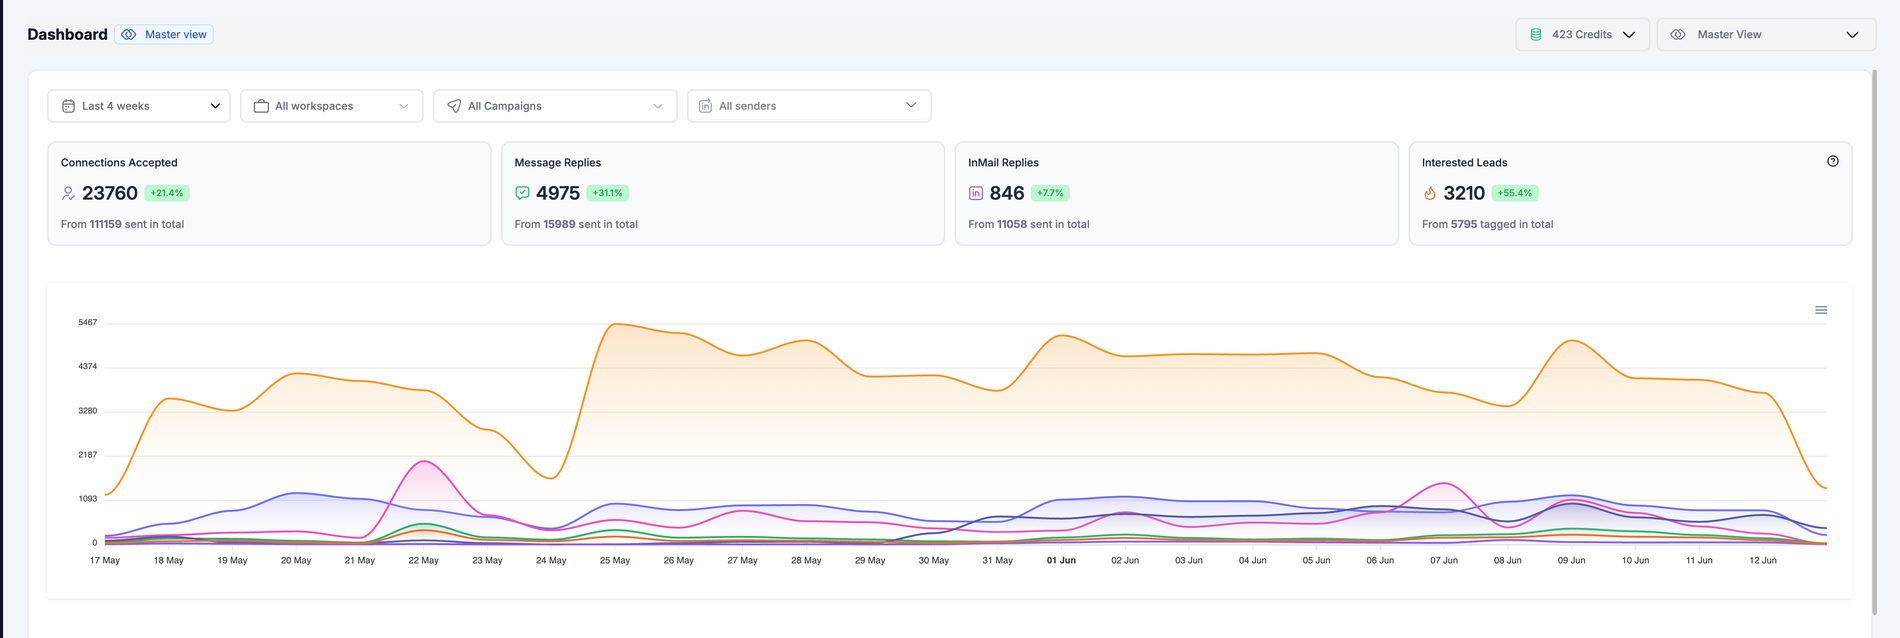Click the Dashboard page title
This screenshot has width=1900, height=638.
(x=67, y=34)
